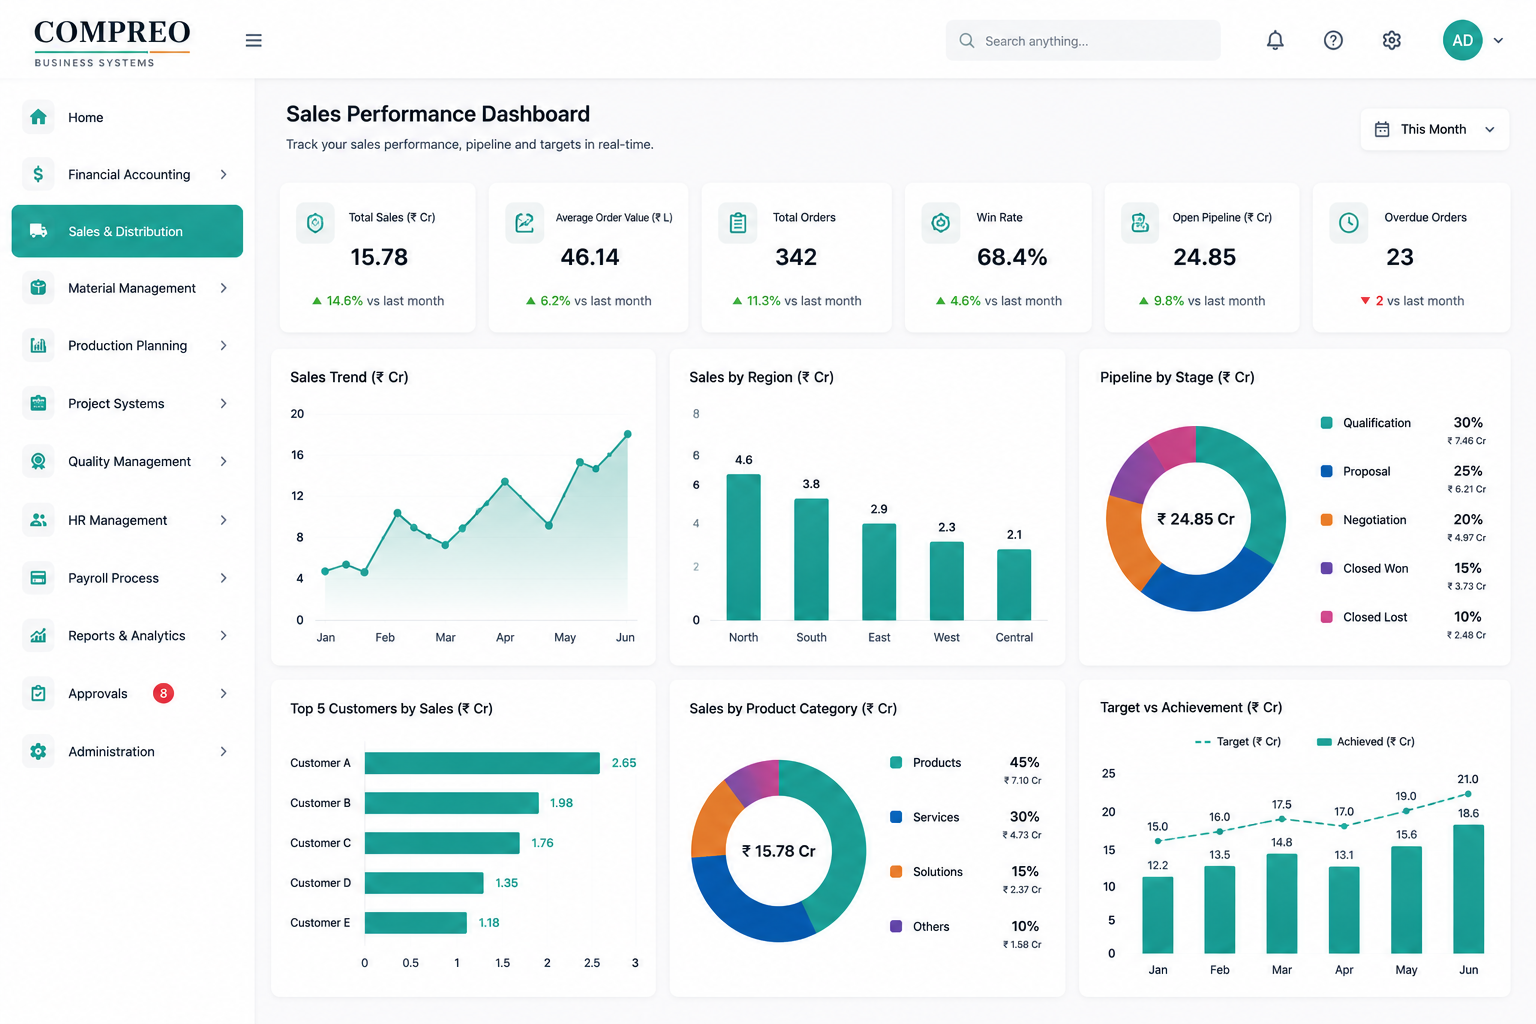1536x1024 pixels.
Task: Open the Administration menu label
Action: point(111,751)
